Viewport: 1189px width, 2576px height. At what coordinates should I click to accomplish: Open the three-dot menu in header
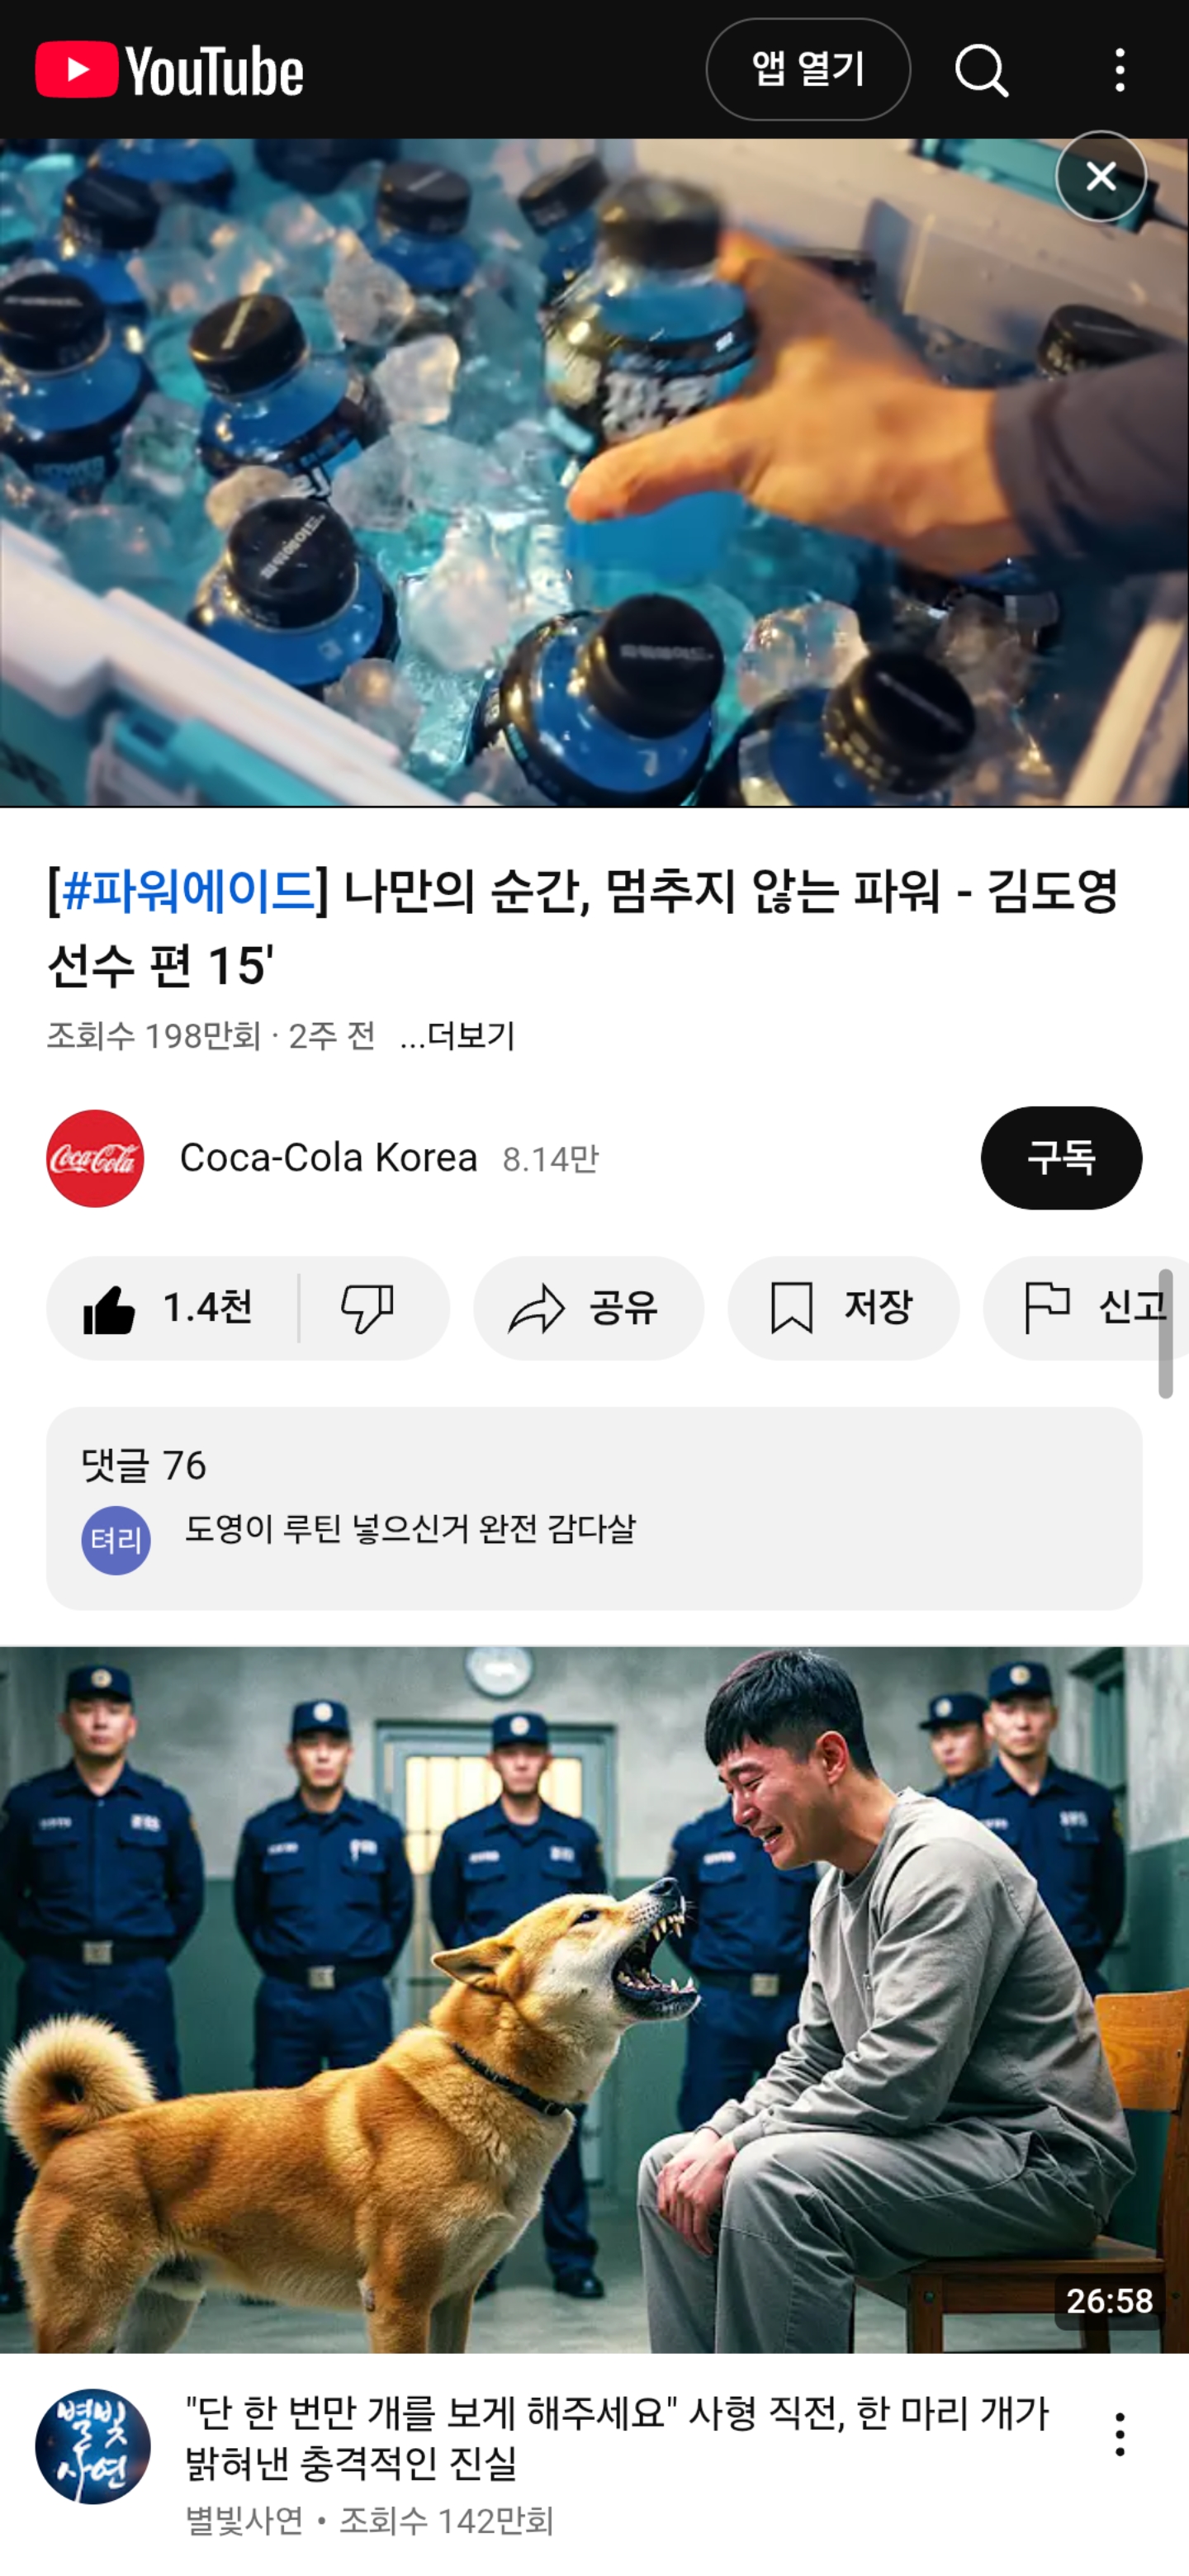click(x=1119, y=70)
